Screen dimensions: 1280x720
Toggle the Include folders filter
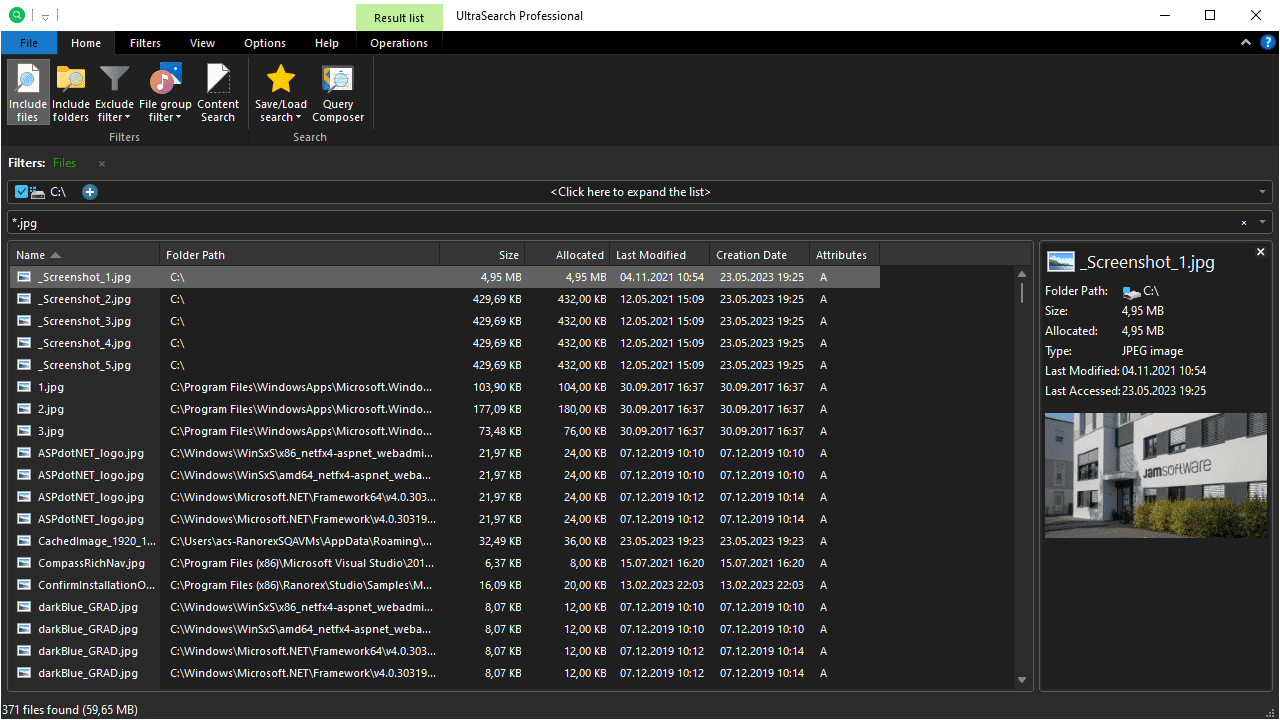(x=71, y=92)
